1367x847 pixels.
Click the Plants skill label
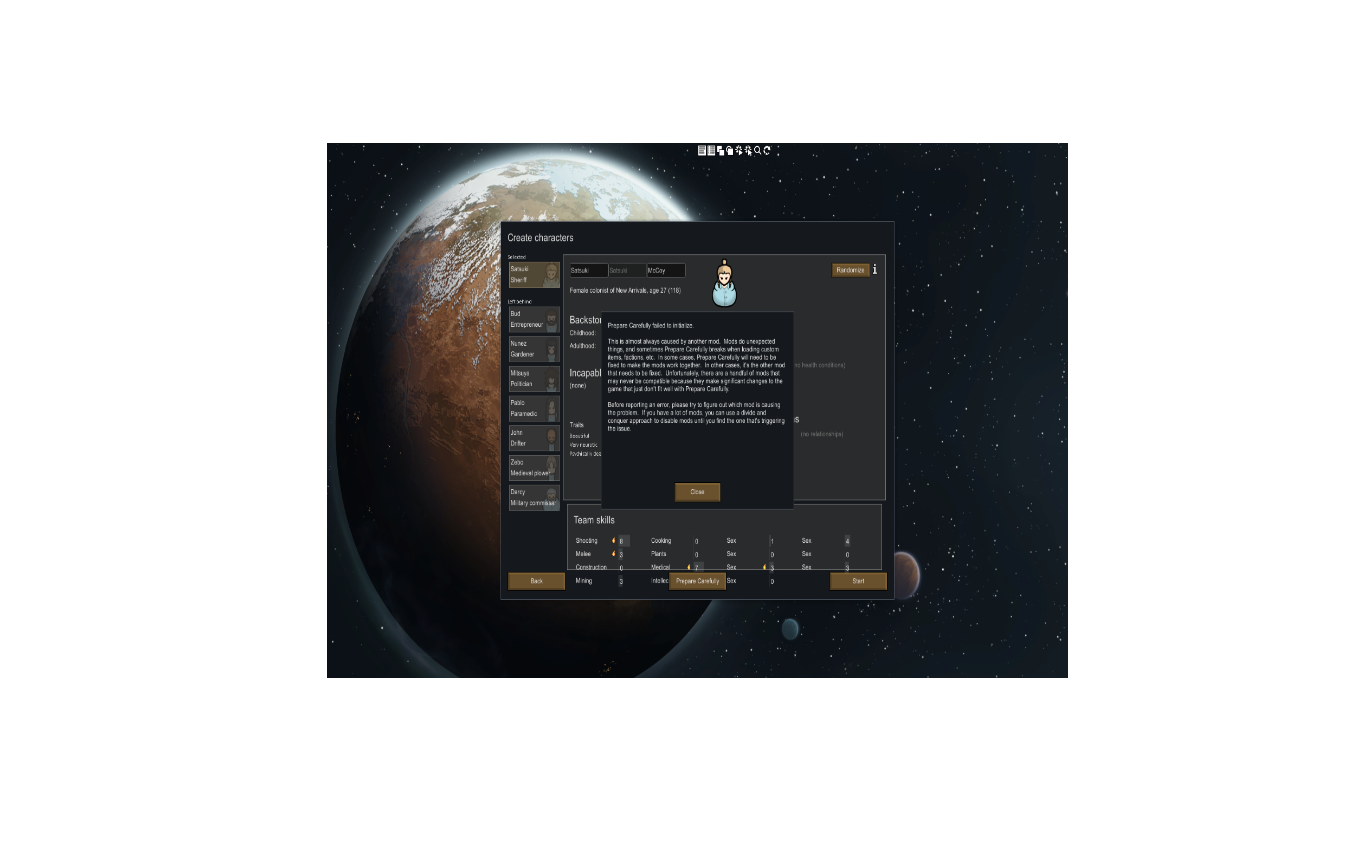(658, 554)
